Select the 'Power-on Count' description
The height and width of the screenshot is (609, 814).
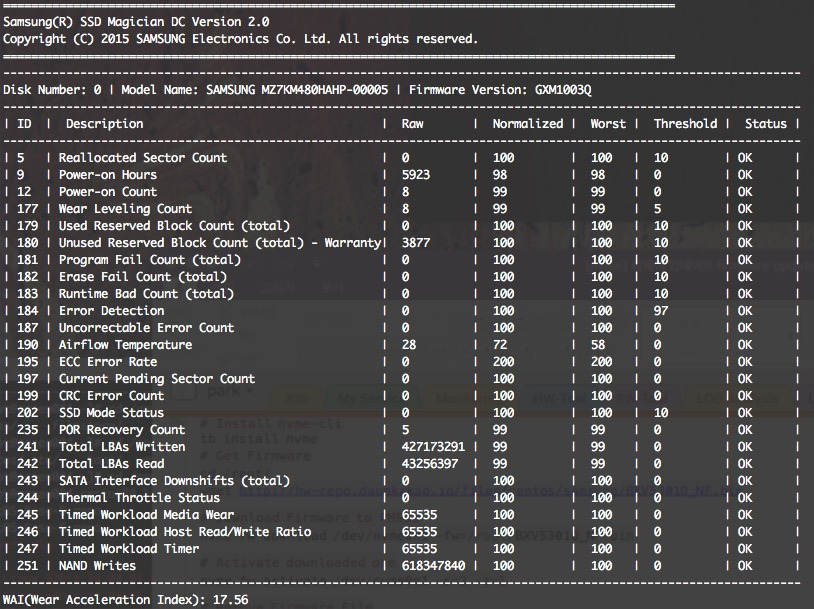[x=107, y=192]
